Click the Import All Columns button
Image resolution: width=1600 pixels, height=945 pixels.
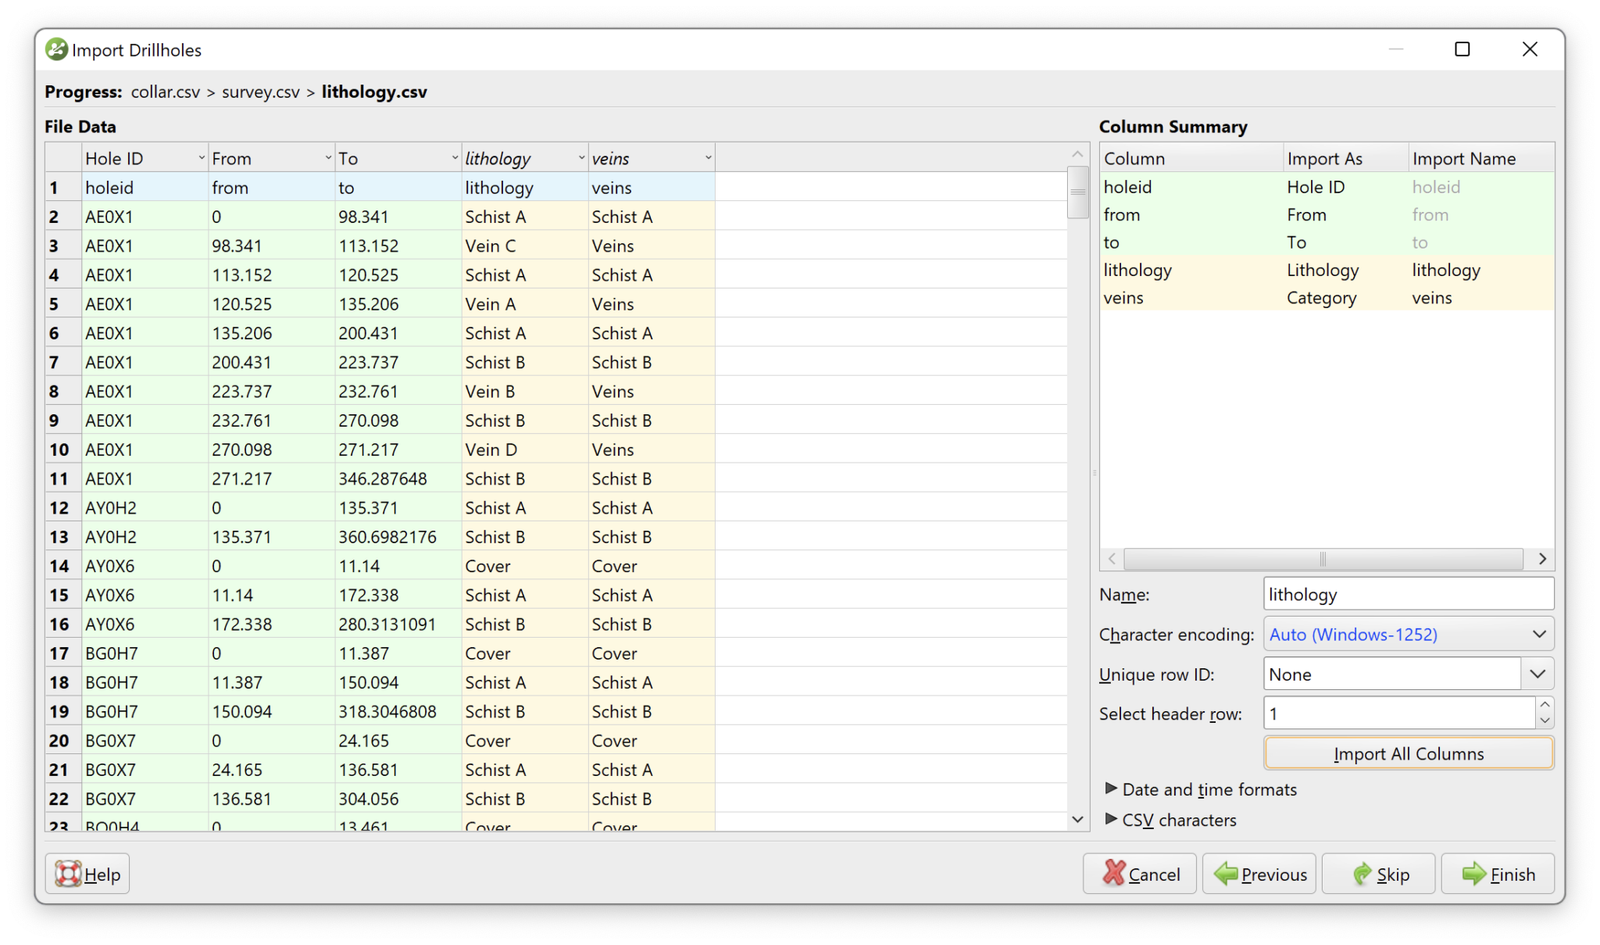click(1407, 753)
